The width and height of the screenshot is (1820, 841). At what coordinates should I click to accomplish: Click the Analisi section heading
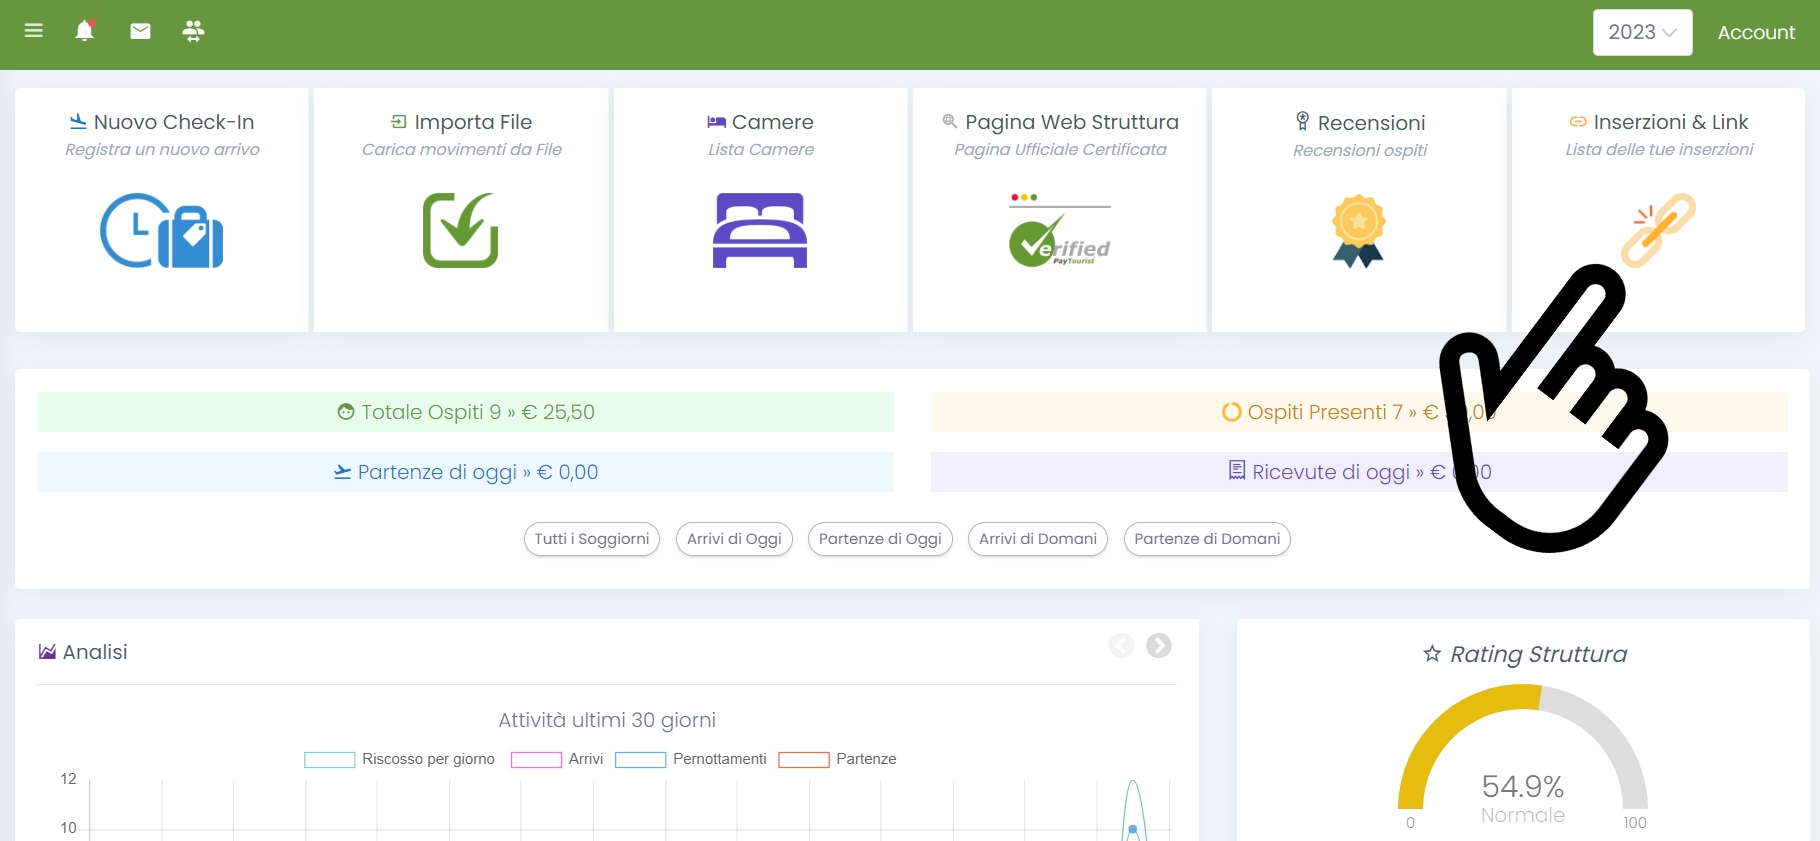point(83,652)
